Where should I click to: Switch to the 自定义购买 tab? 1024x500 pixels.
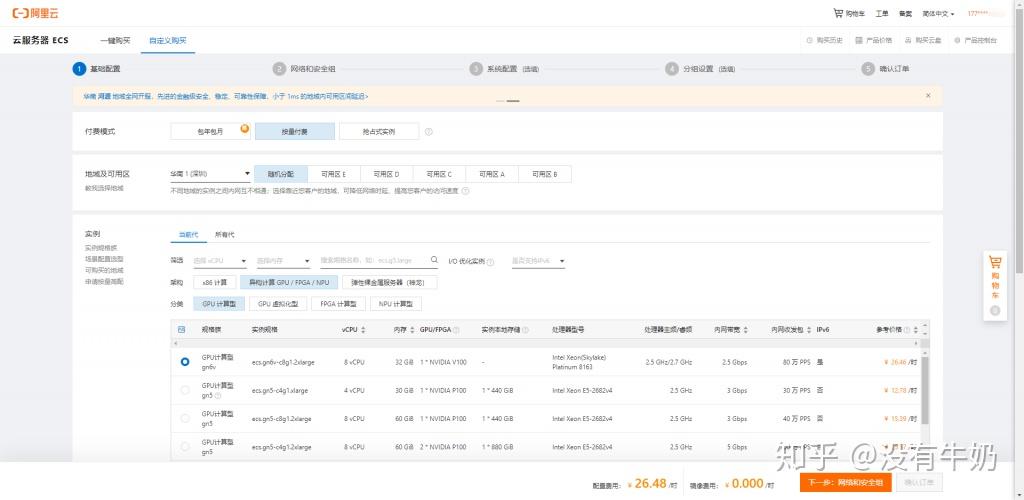(x=168, y=40)
